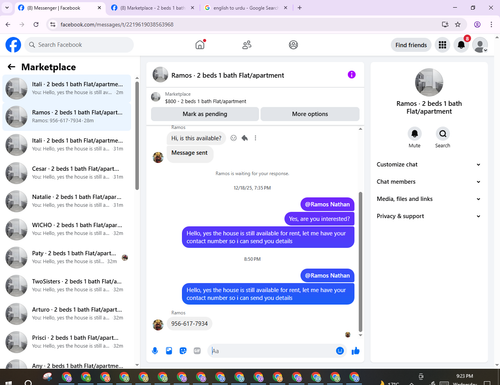This screenshot has width=500, height=385.
Task: Choose a sticker icon
Action: pyautogui.click(x=183, y=351)
